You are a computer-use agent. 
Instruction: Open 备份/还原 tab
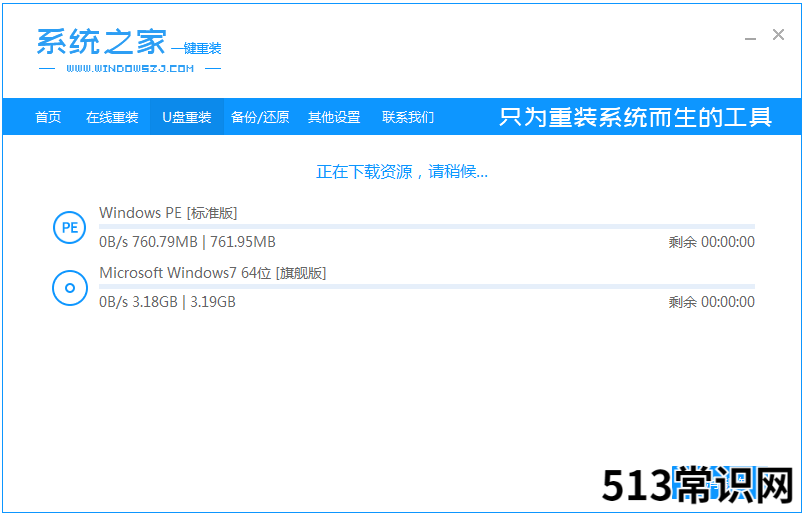coord(260,117)
